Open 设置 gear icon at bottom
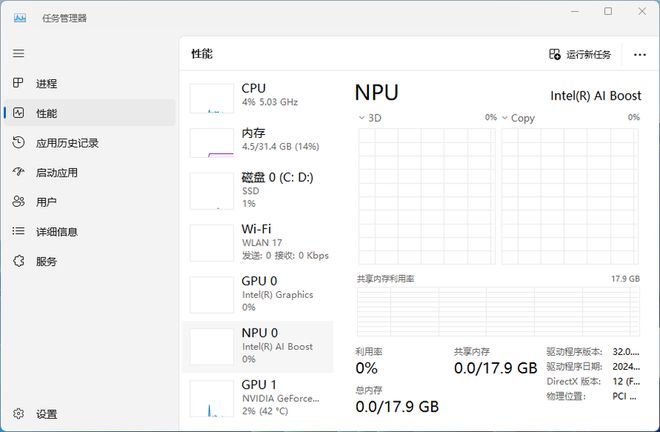This screenshot has width=660, height=432. 18,414
